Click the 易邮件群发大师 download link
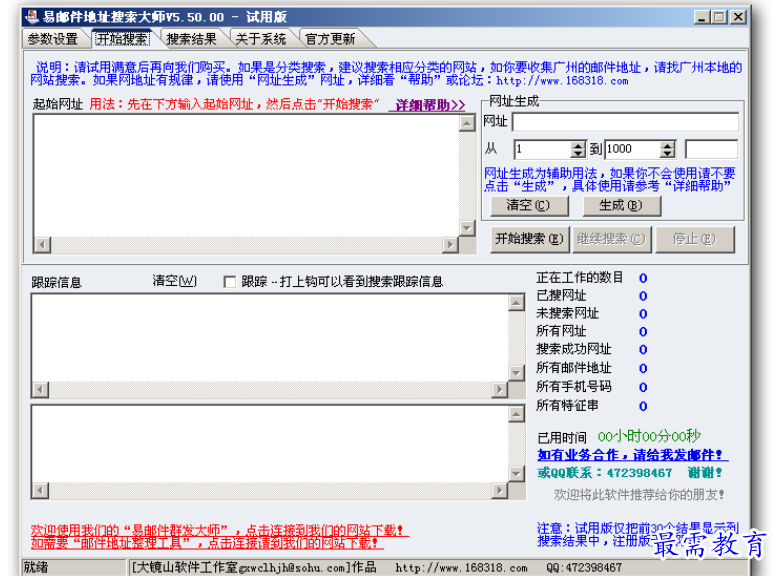 (218, 530)
